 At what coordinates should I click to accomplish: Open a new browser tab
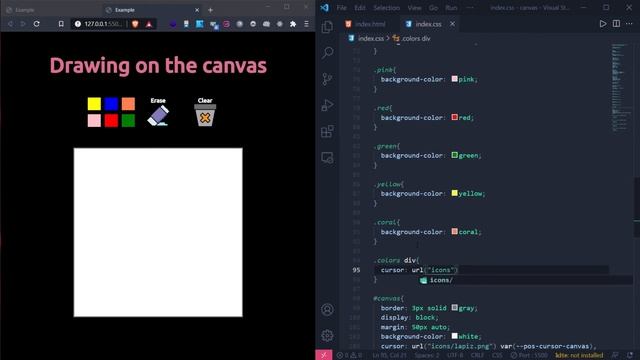[211, 10]
